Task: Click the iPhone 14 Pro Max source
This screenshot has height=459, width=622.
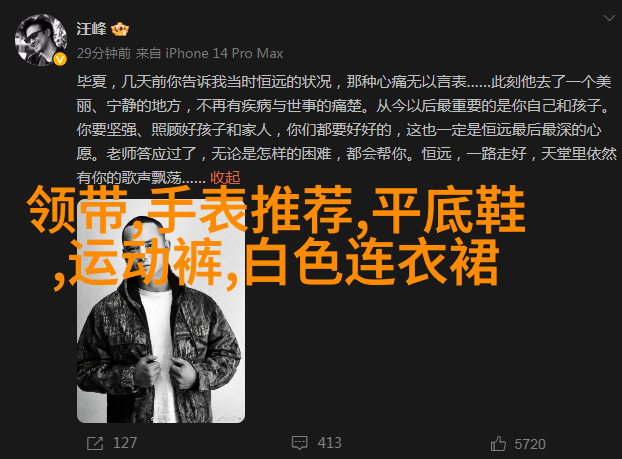Action: 224,53
